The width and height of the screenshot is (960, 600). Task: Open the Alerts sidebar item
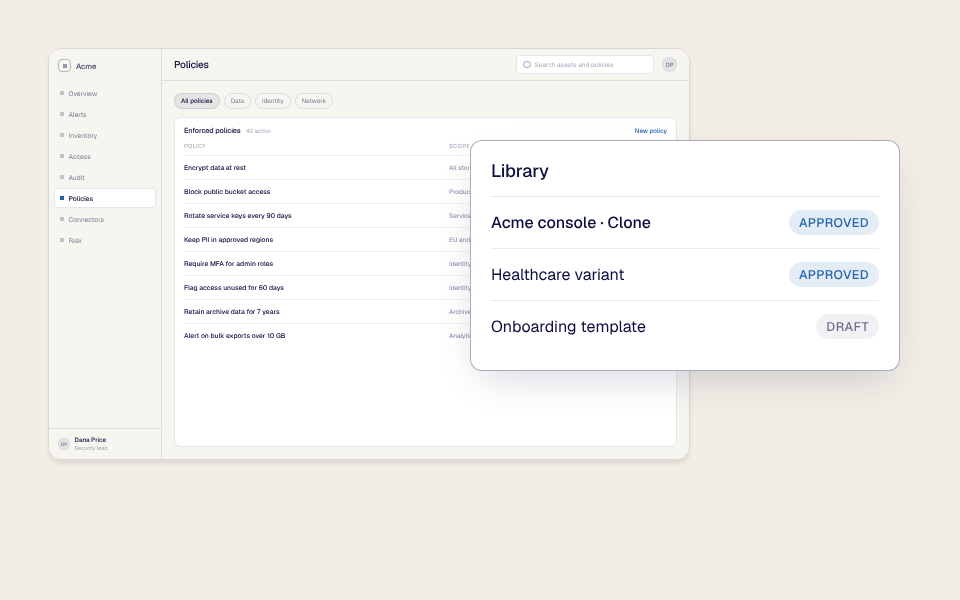105,114
